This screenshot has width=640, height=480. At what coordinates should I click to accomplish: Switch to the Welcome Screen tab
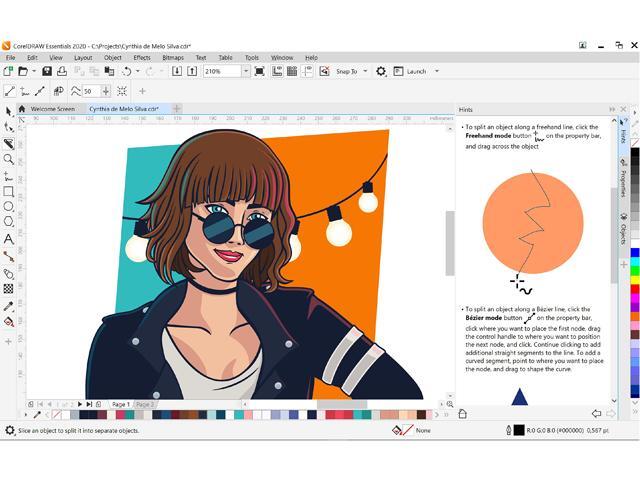point(53,109)
